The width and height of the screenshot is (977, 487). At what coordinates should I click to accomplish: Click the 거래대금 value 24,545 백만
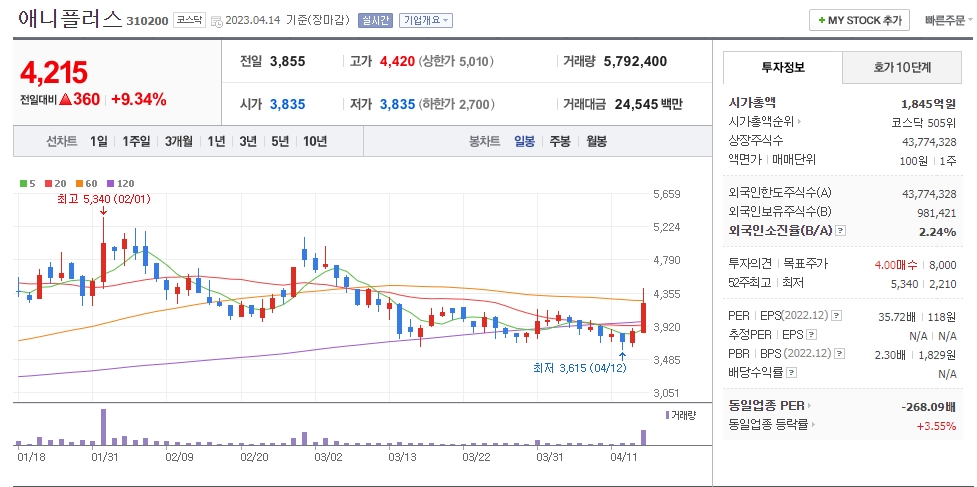pyautogui.click(x=648, y=104)
